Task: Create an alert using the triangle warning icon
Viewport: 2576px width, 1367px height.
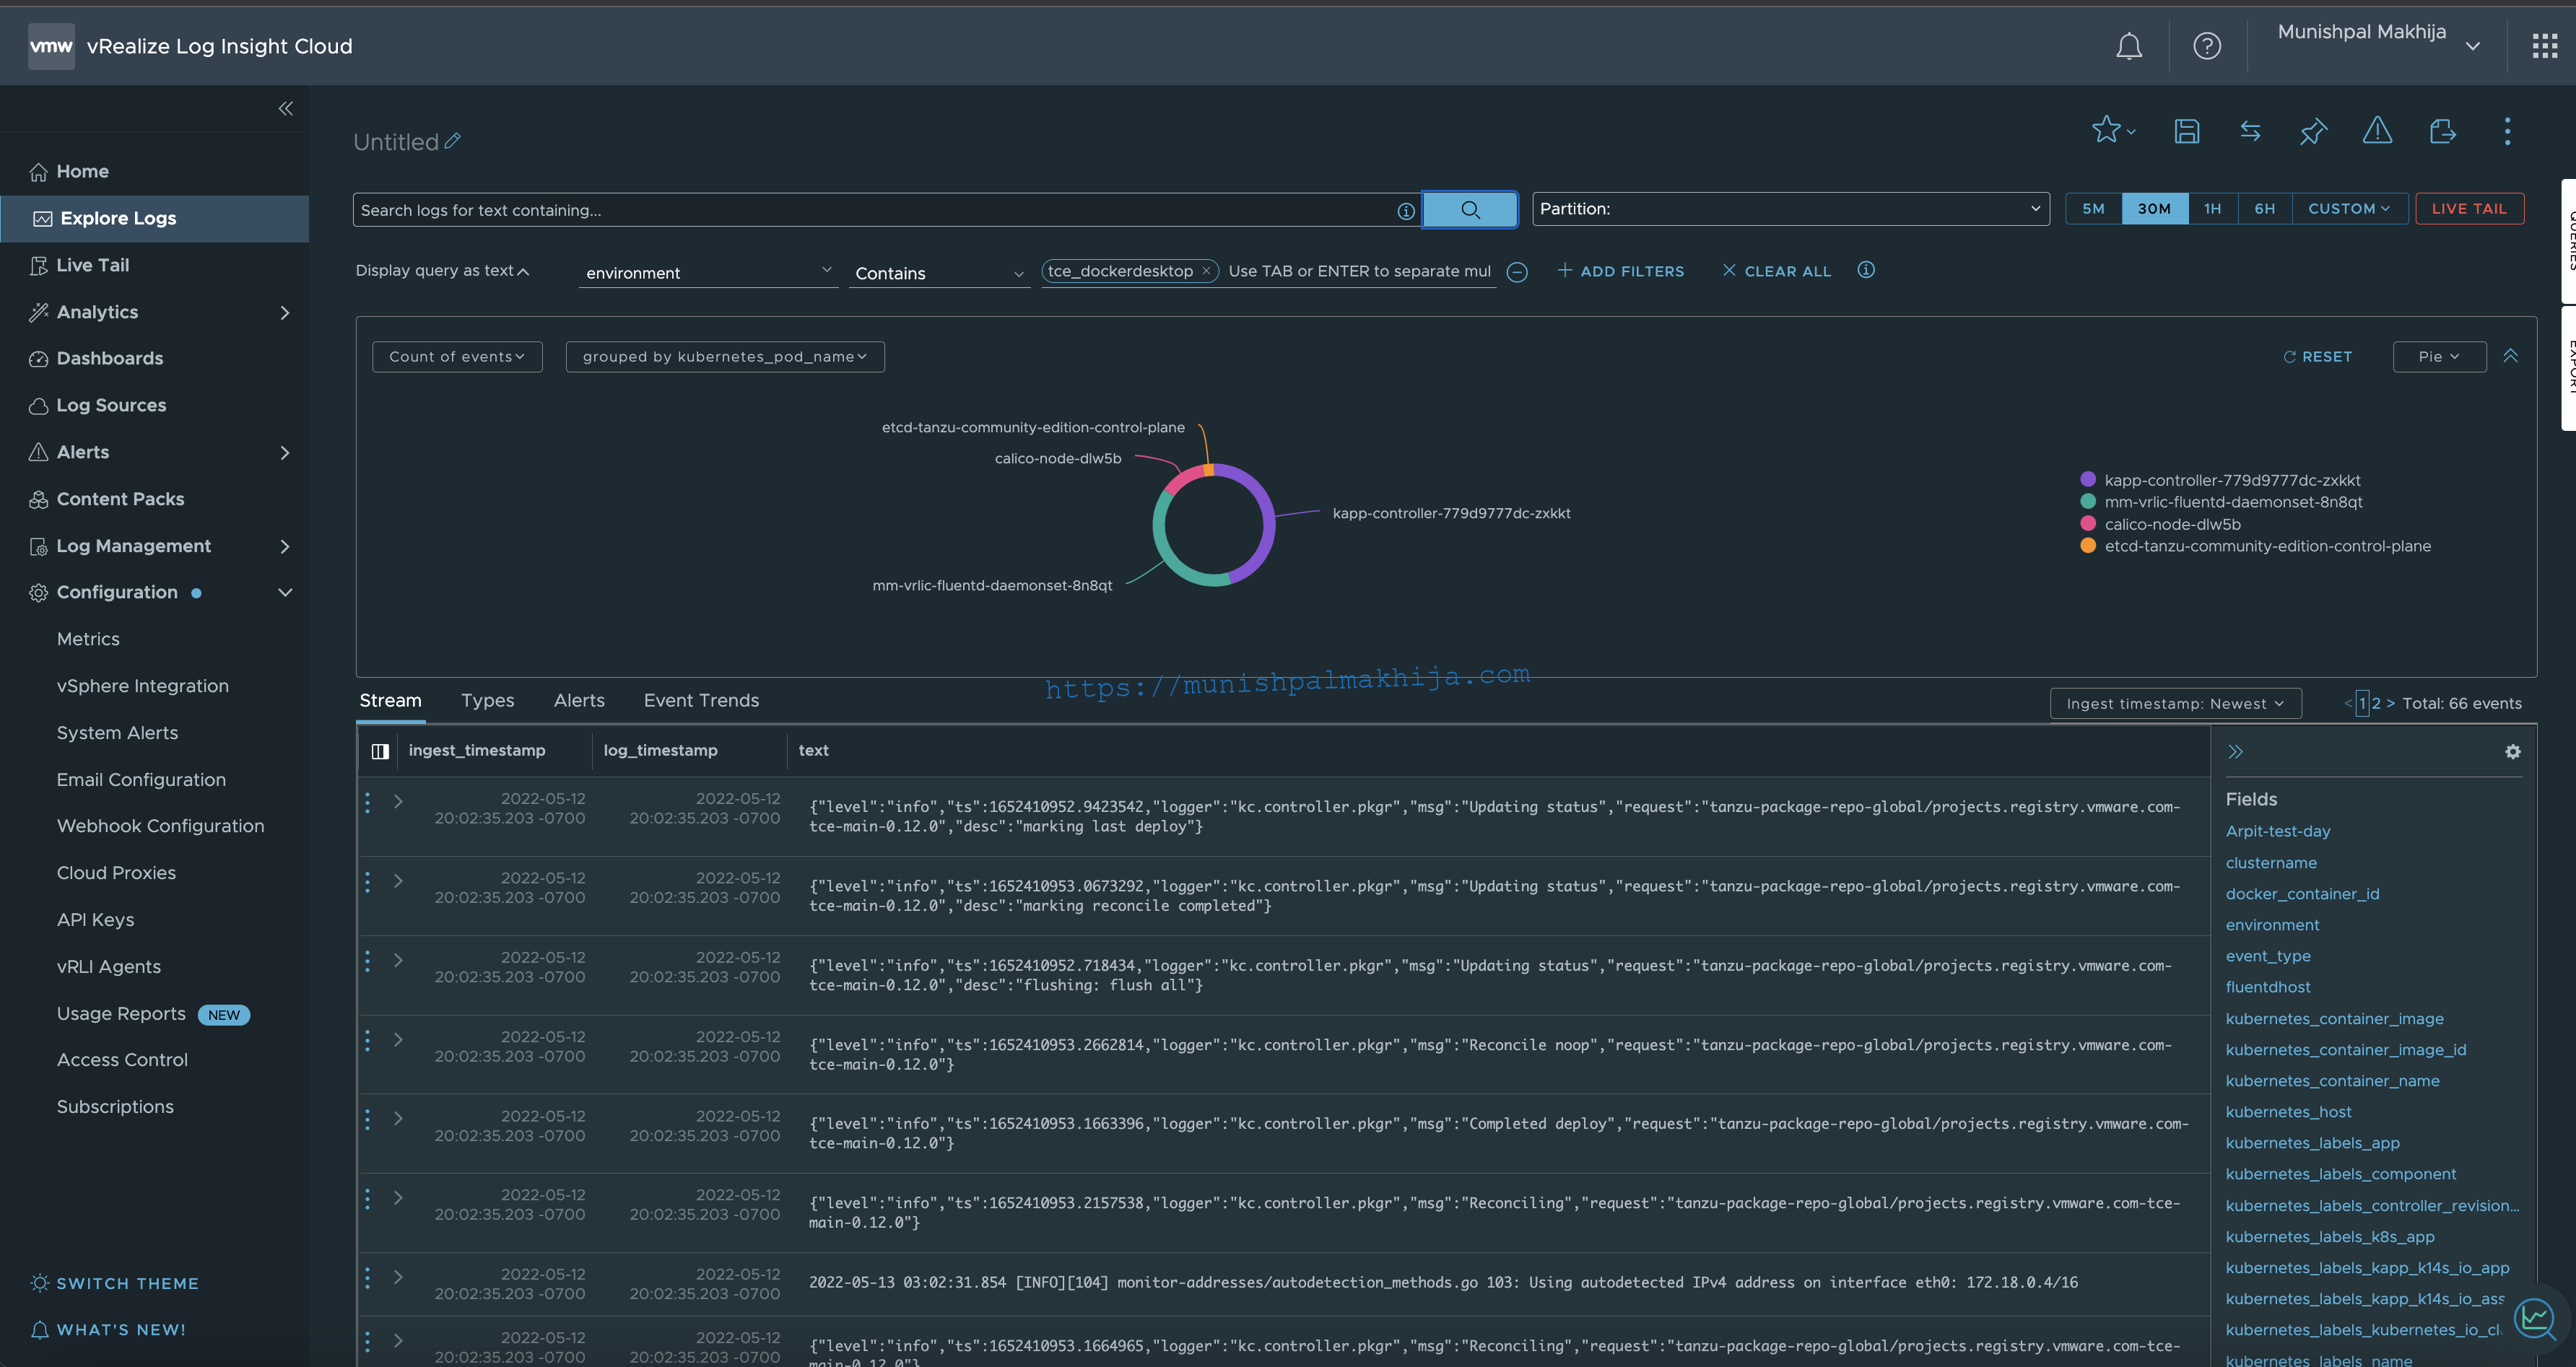Action: (x=2377, y=130)
